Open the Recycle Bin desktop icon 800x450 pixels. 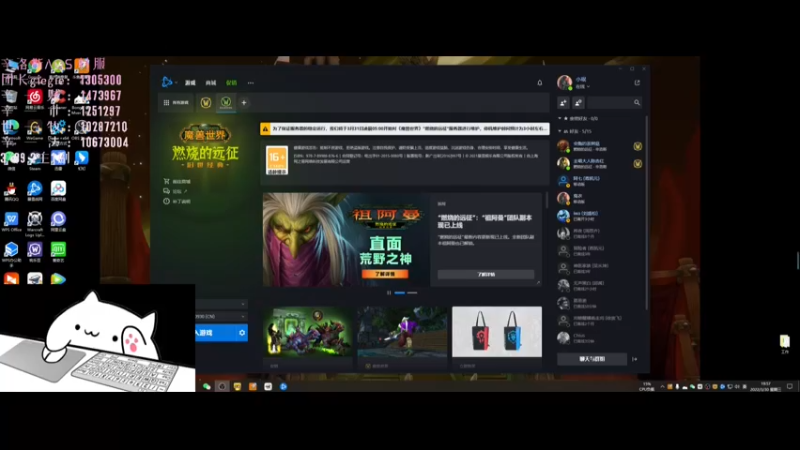click(x=10, y=99)
